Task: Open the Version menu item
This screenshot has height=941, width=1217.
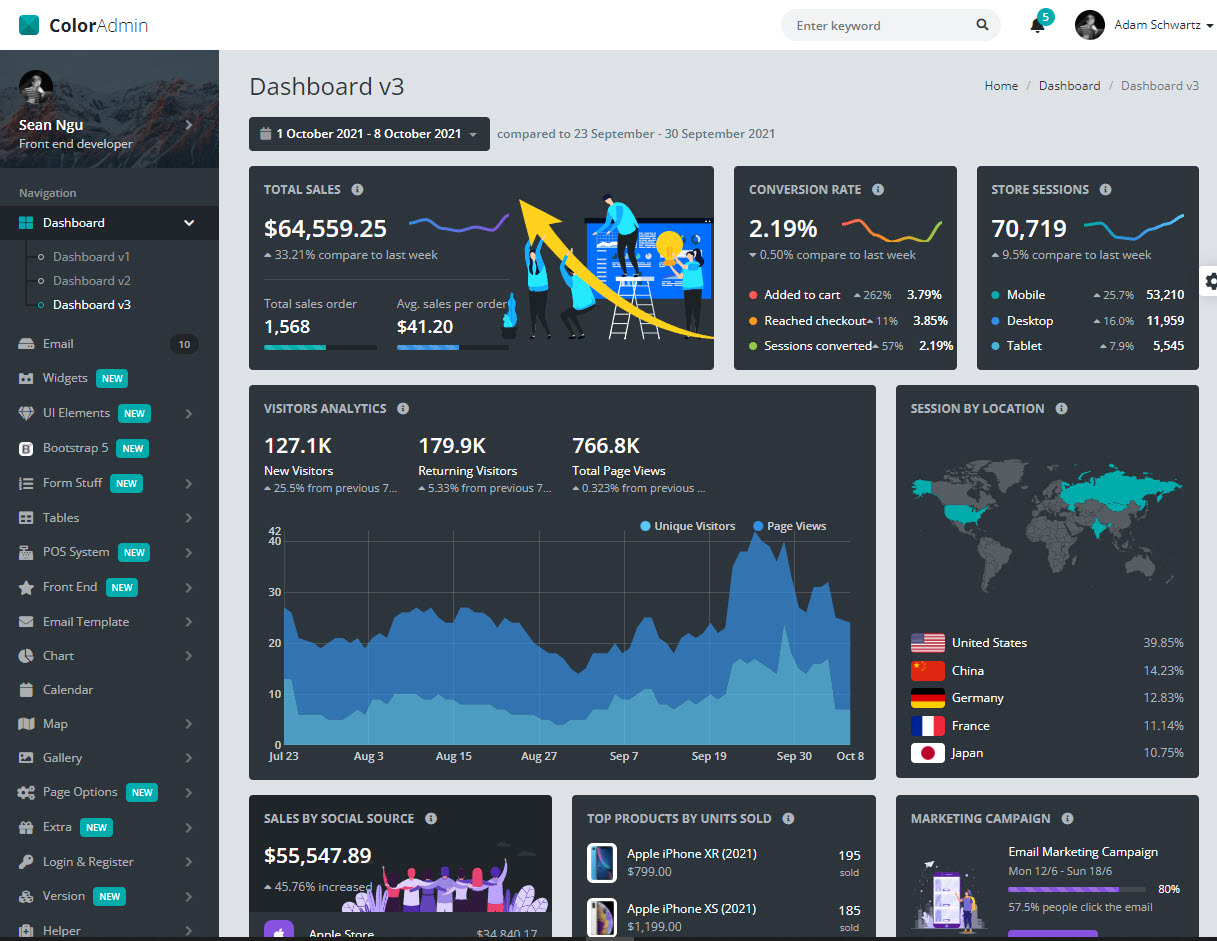Action: [x=109, y=896]
